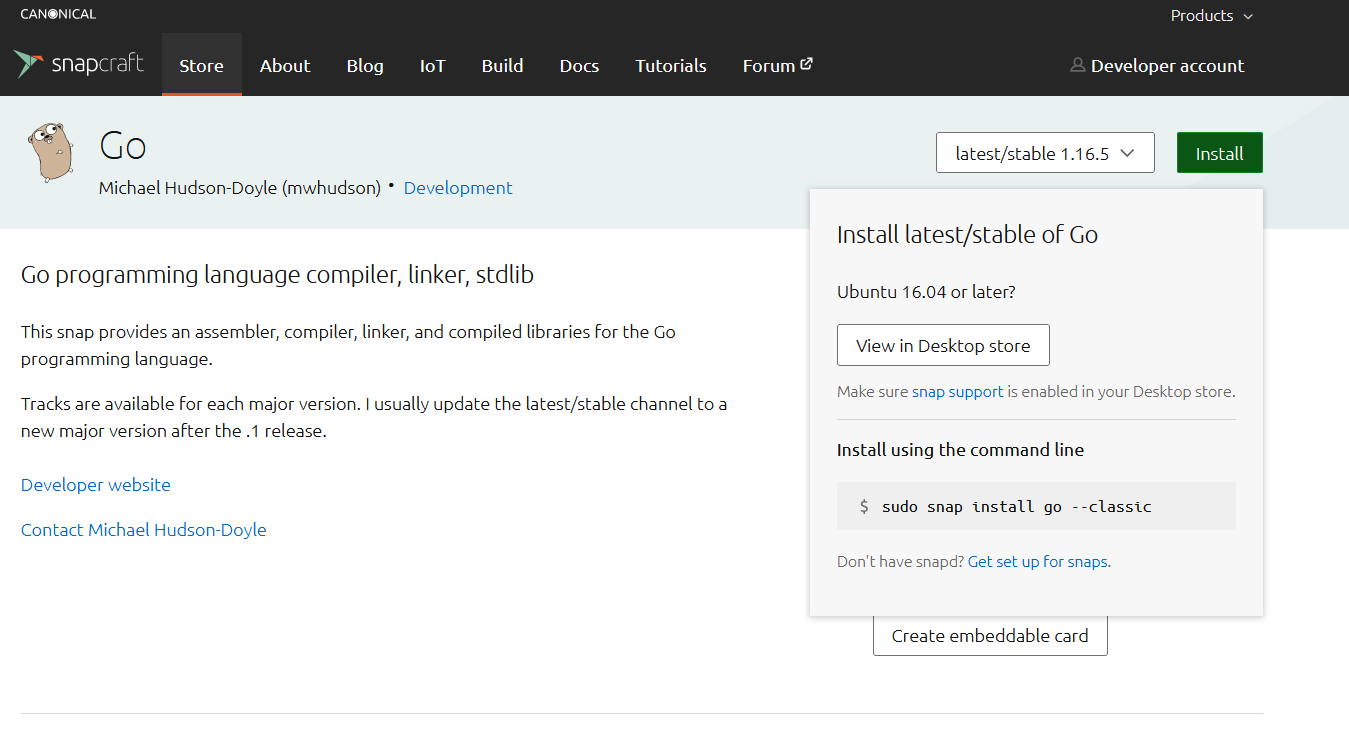Open the Development category link
This screenshot has height=738, width=1349.
click(x=458, y=188)
